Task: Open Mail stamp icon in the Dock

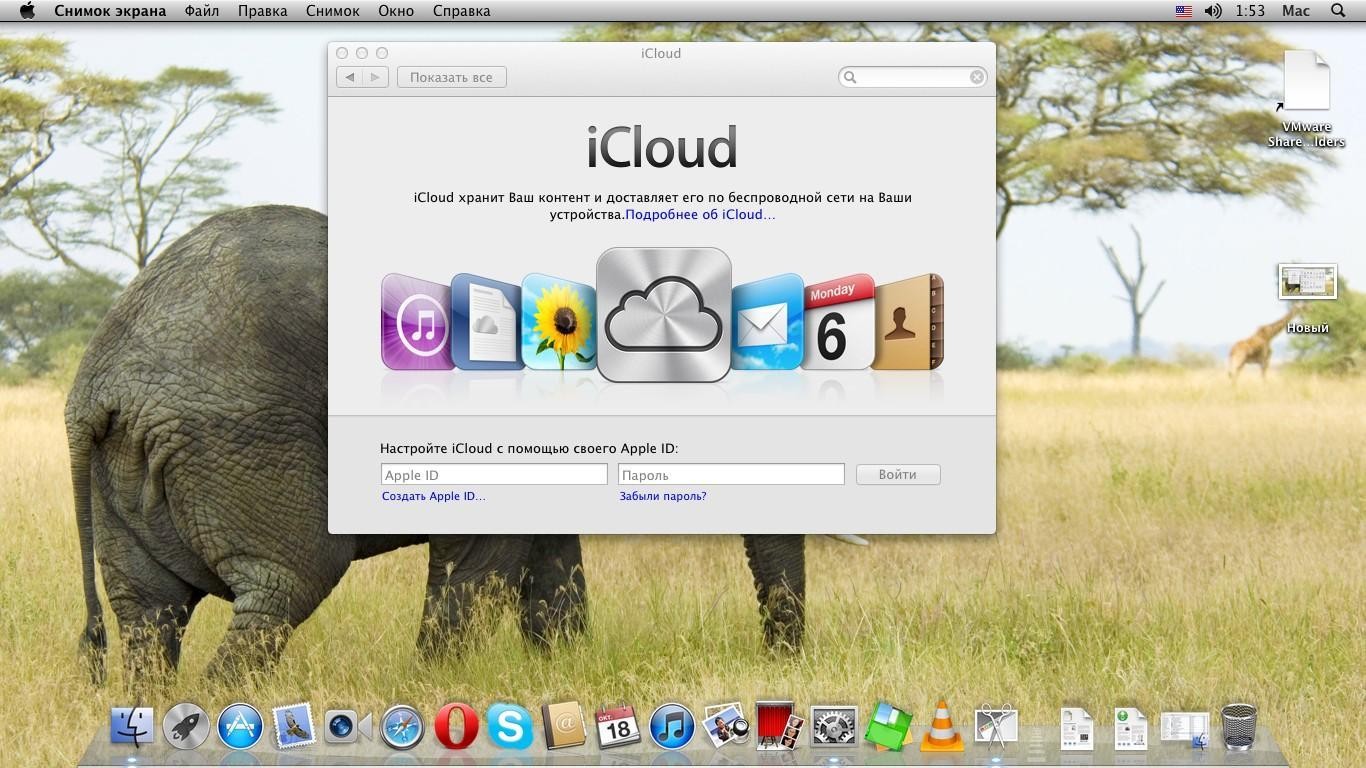Action: click(x=294, y=727)
